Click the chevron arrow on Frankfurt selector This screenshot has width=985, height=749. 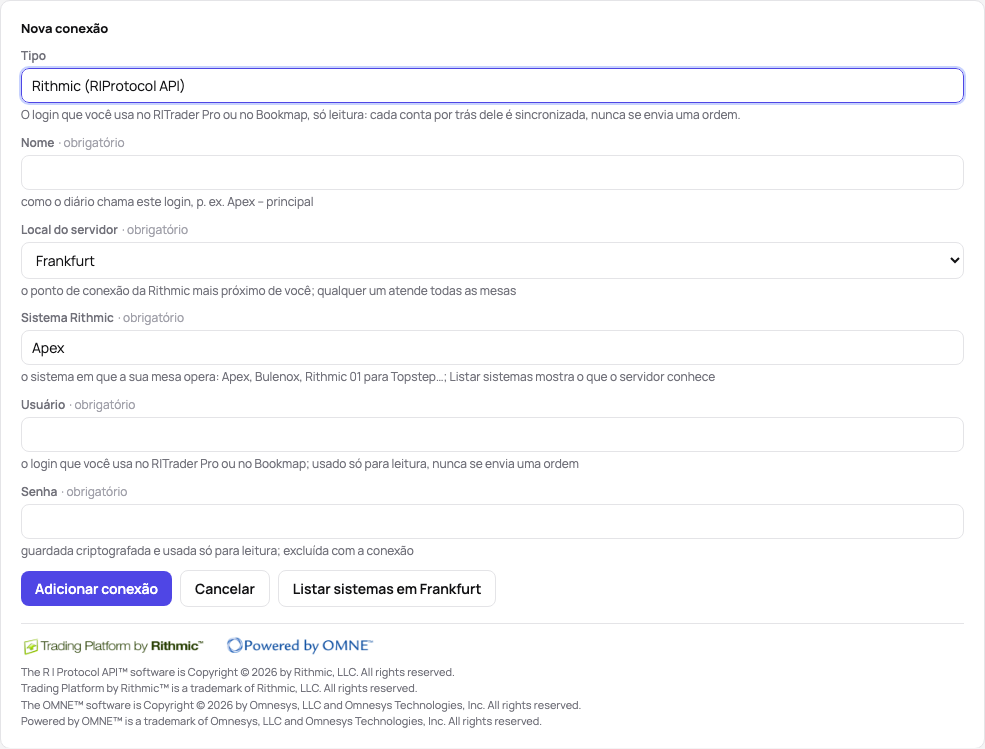point(954,260)
